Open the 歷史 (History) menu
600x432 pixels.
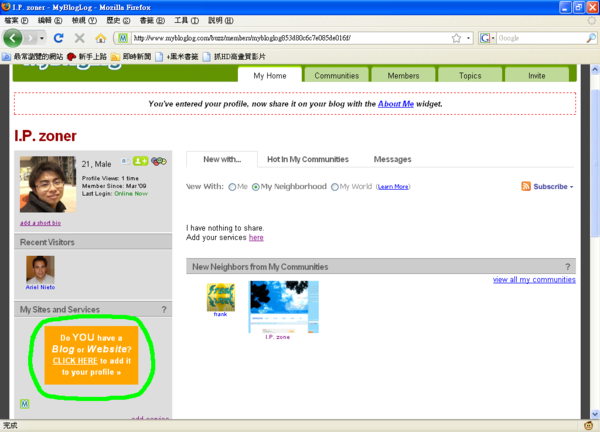(x=118, y=20)
